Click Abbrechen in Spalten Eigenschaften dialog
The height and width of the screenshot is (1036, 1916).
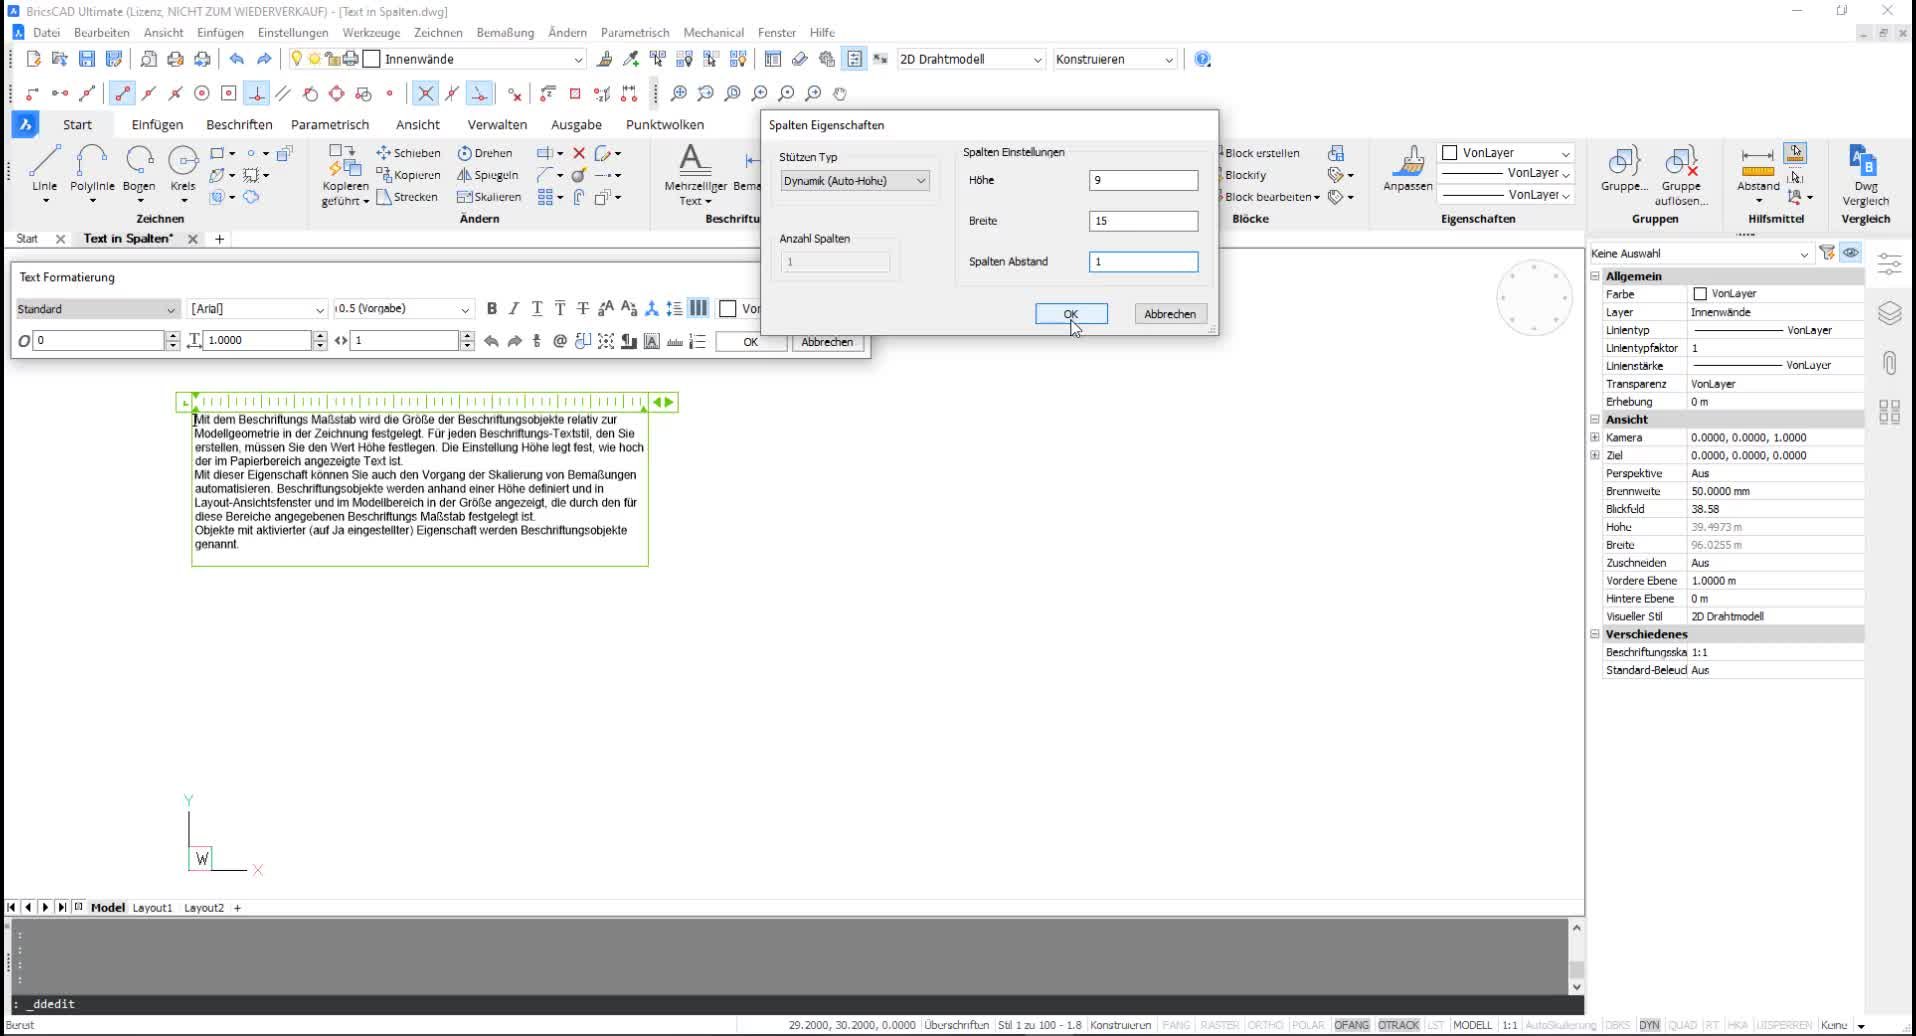pos(1170,314)
